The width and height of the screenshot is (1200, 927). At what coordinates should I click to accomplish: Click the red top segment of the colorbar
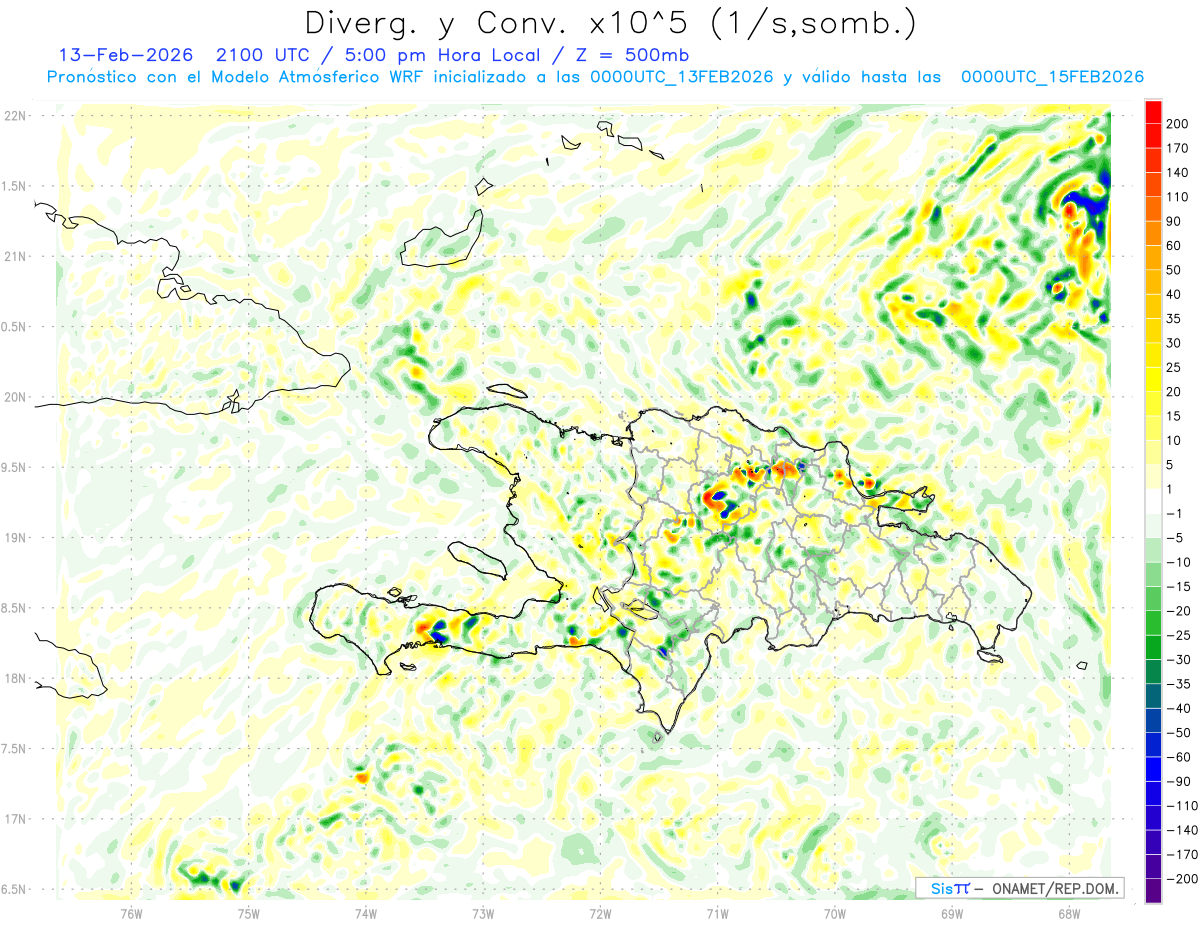[1153, 112]
